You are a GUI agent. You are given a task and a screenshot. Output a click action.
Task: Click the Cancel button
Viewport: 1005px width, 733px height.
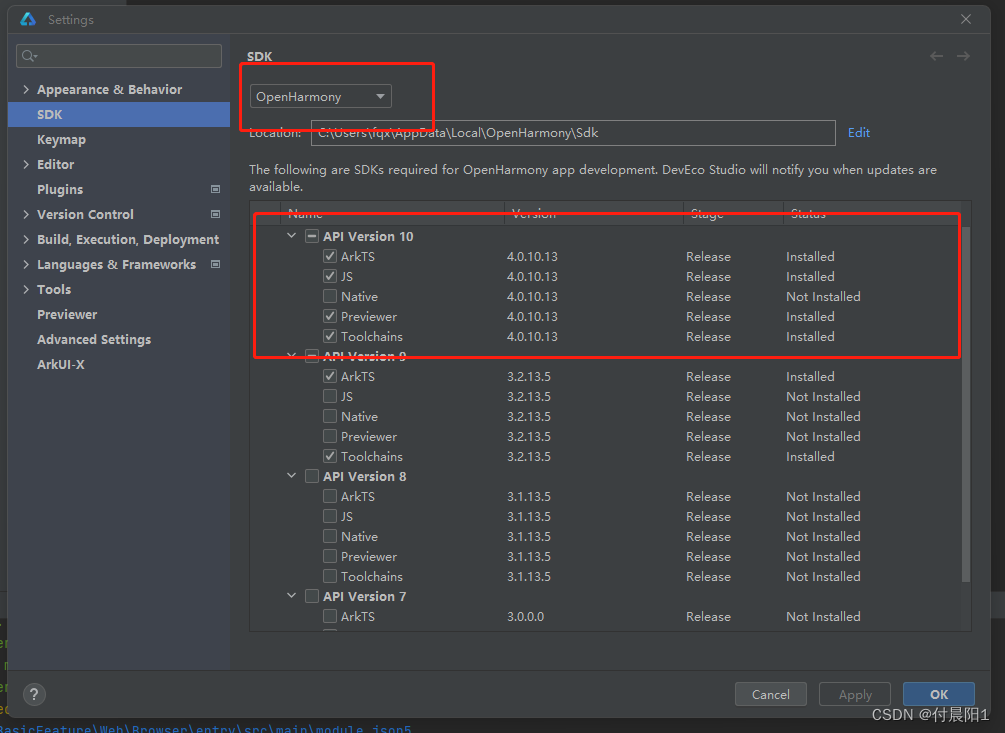tap(770, 694)
